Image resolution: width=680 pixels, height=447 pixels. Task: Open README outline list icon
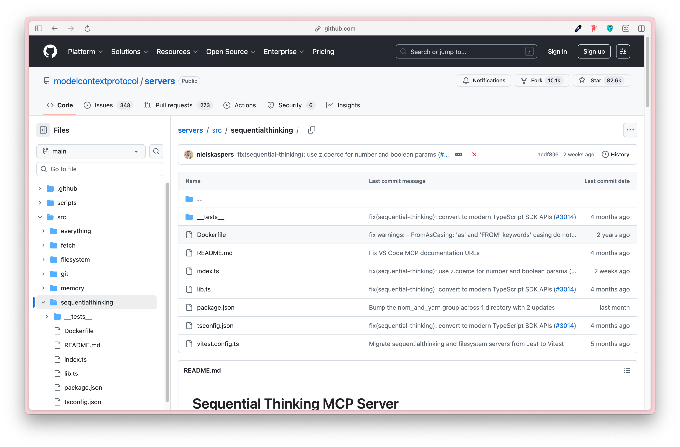627,371
